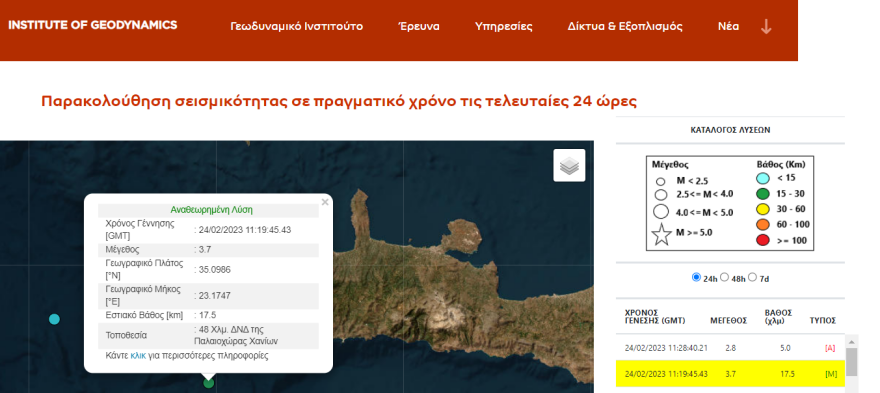Go to Institute of Geodynamics home logo
Image resolution: width=880 pixels, height=393 pixels.
93,25
